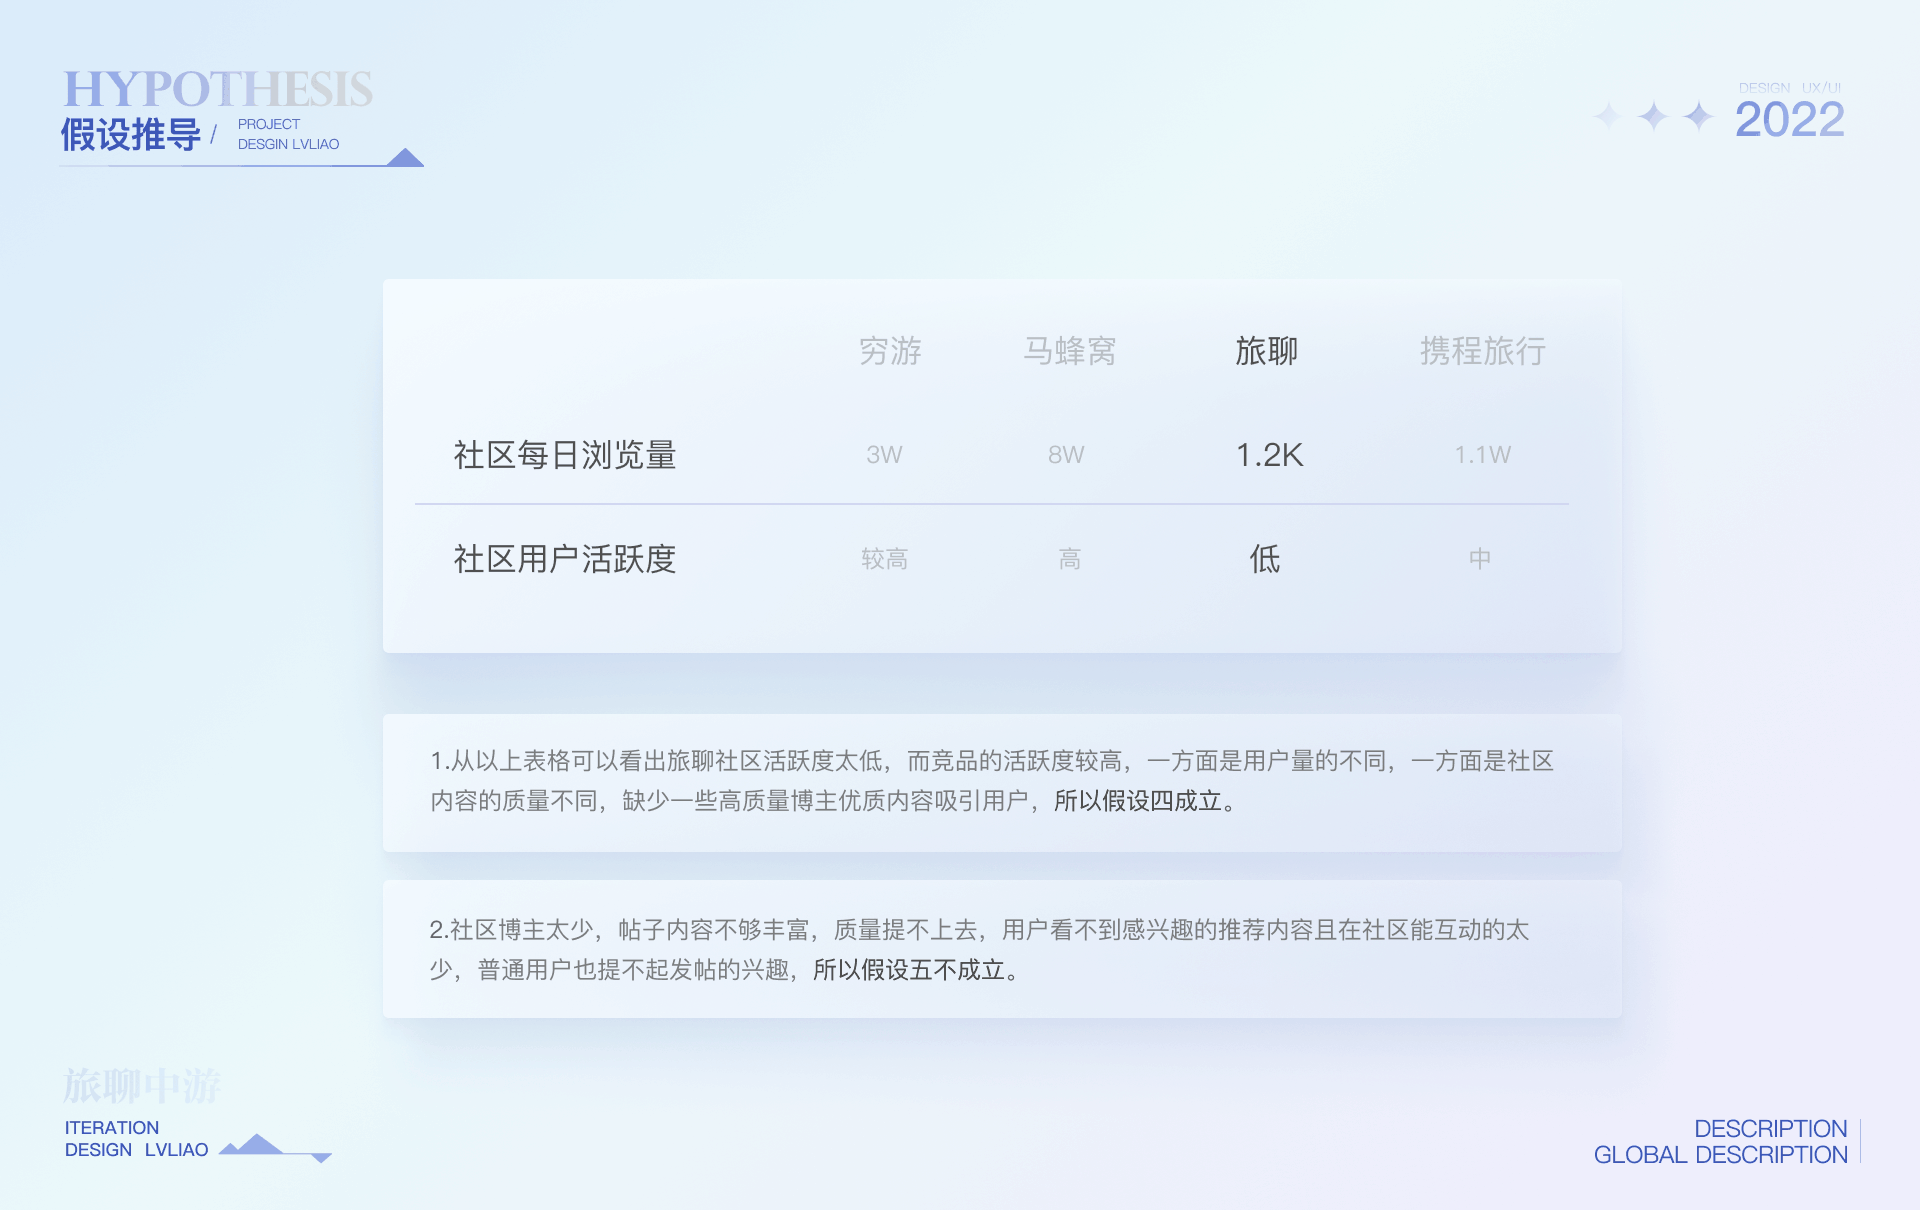1920x1210 pixels.
Task: Click the 低 activity cell under 旅聊
Action: point(1265,559)
